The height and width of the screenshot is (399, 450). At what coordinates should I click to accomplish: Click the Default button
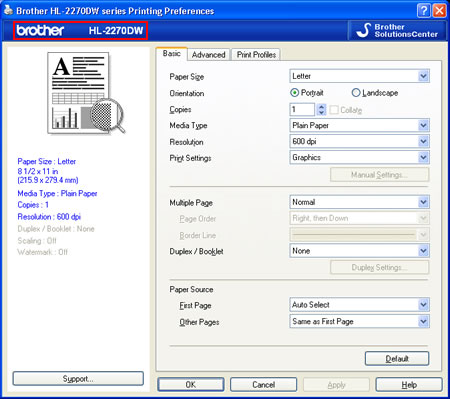coord(397,359)
